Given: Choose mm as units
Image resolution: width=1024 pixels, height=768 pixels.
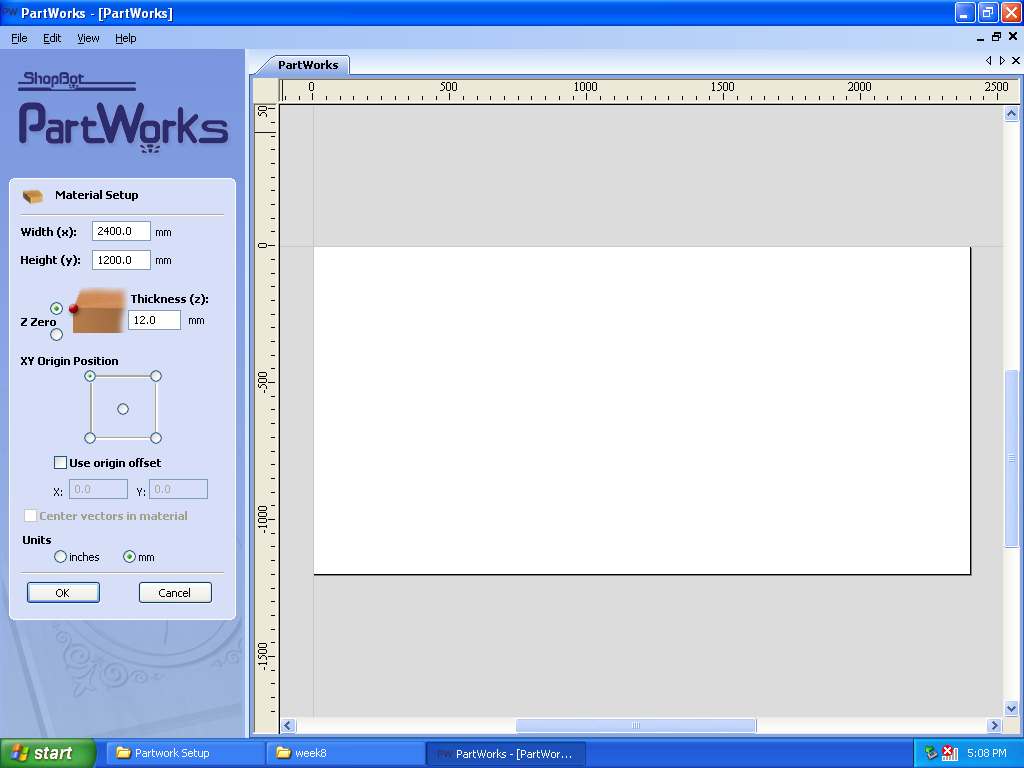Looking at the screenshot, I should tap(129, 556).
